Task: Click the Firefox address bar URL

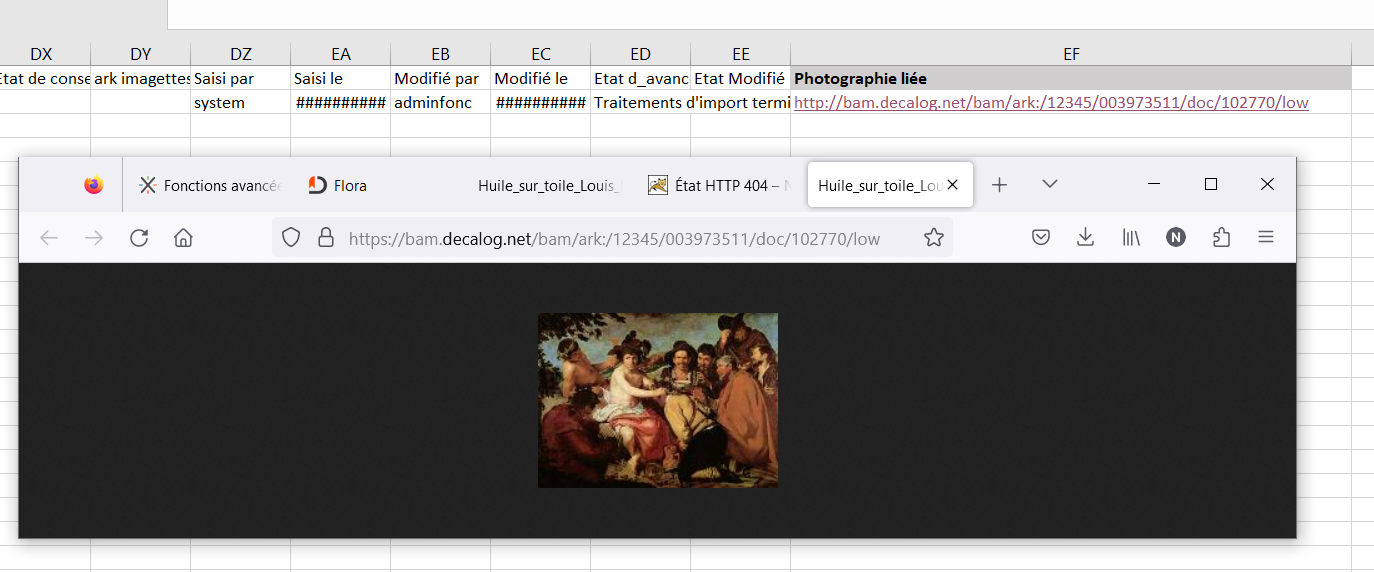Action: [x=614, y=238]
